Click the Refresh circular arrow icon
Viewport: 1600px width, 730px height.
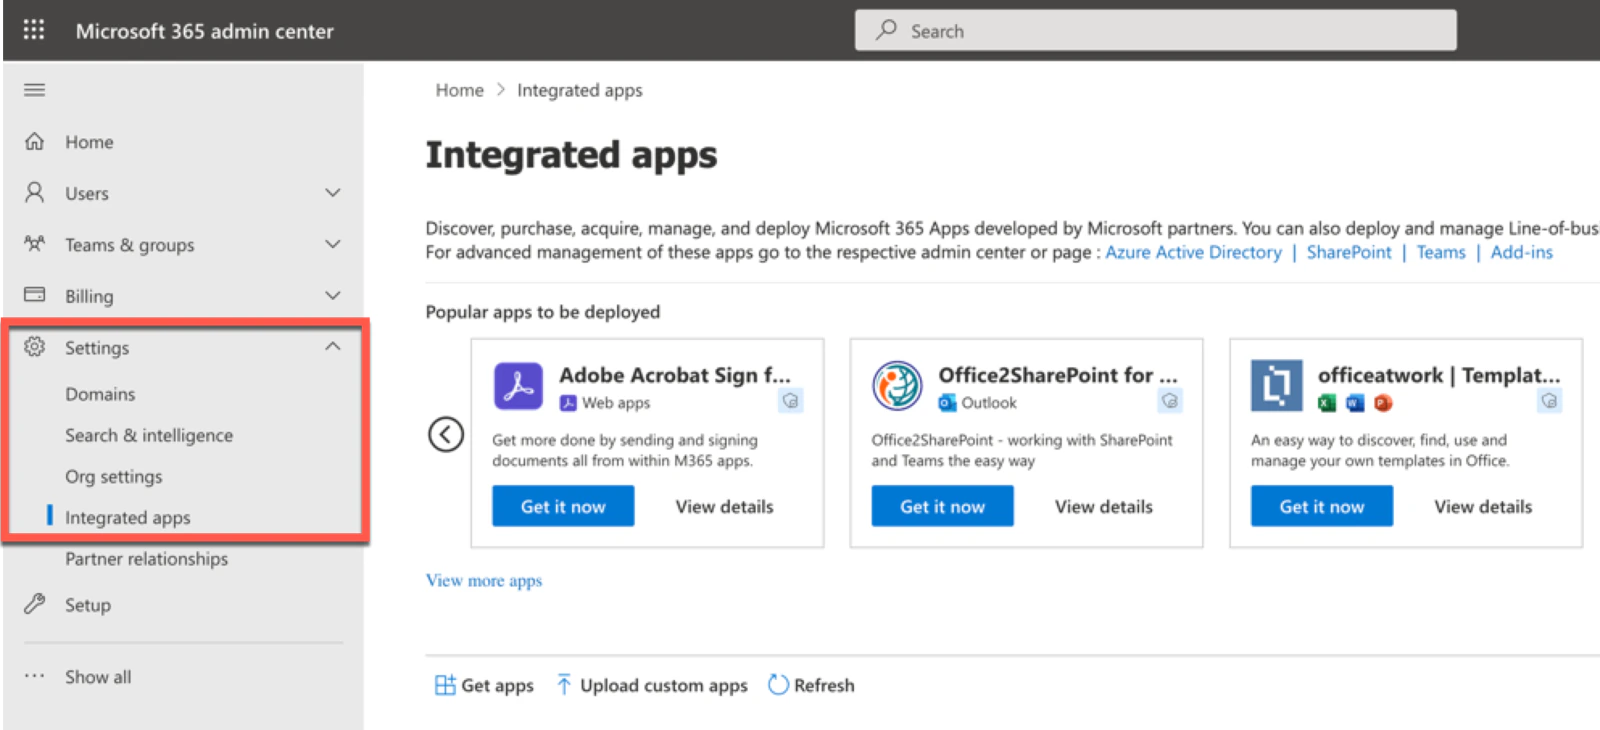click(778, 685)
